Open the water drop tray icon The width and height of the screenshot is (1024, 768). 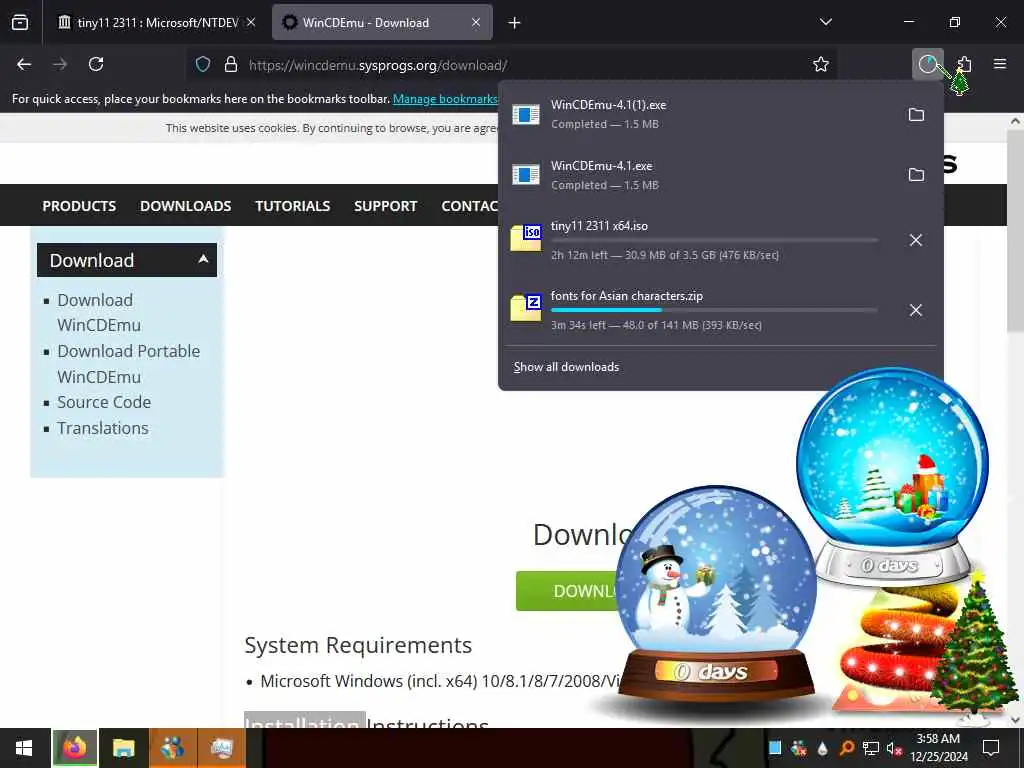click(823, 748)
